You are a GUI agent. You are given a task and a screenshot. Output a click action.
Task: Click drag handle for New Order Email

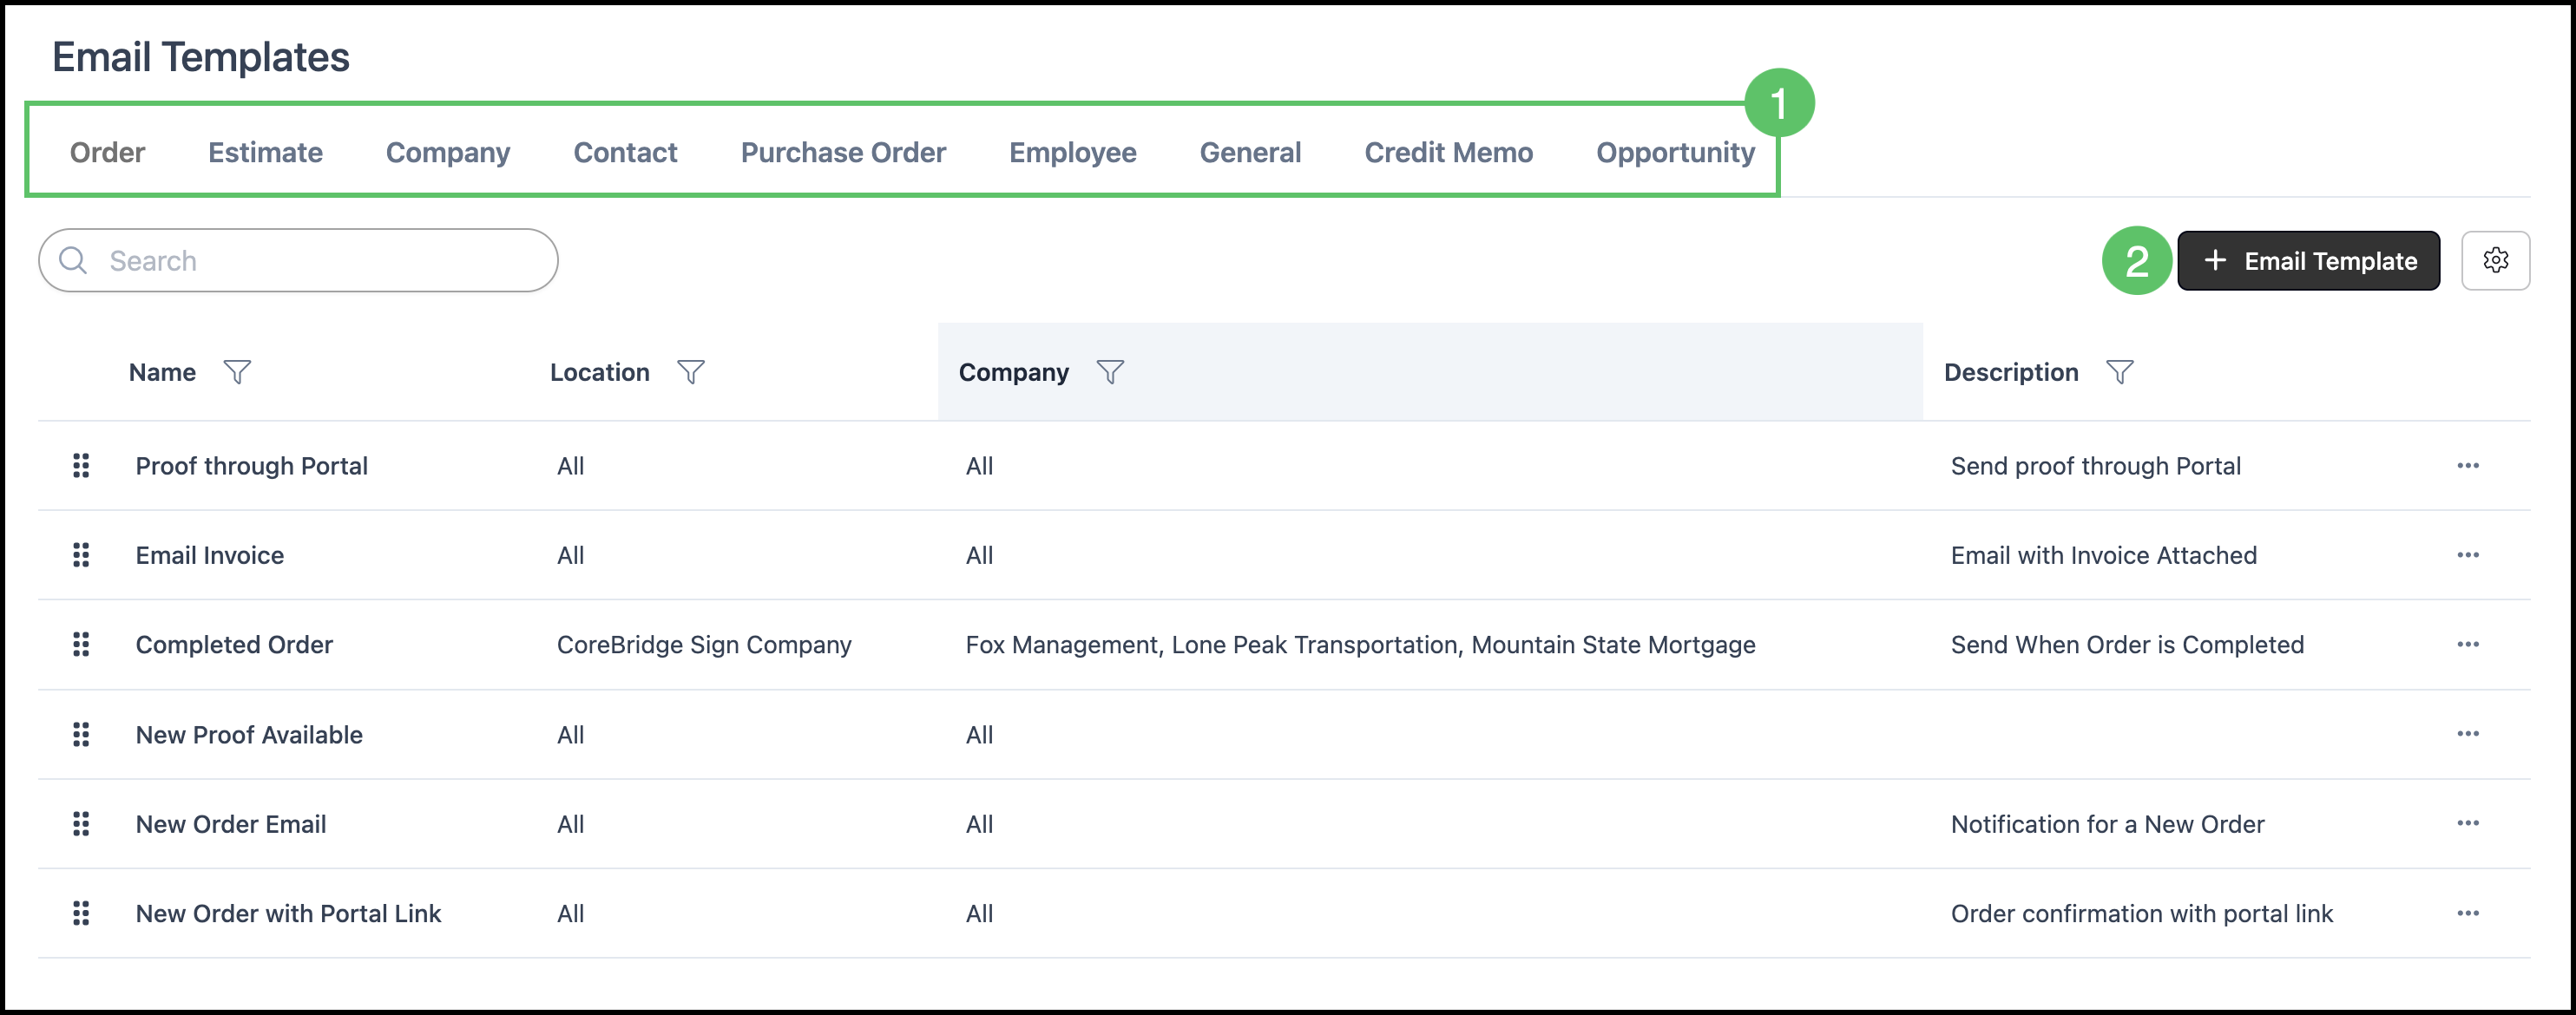[81, 824]
